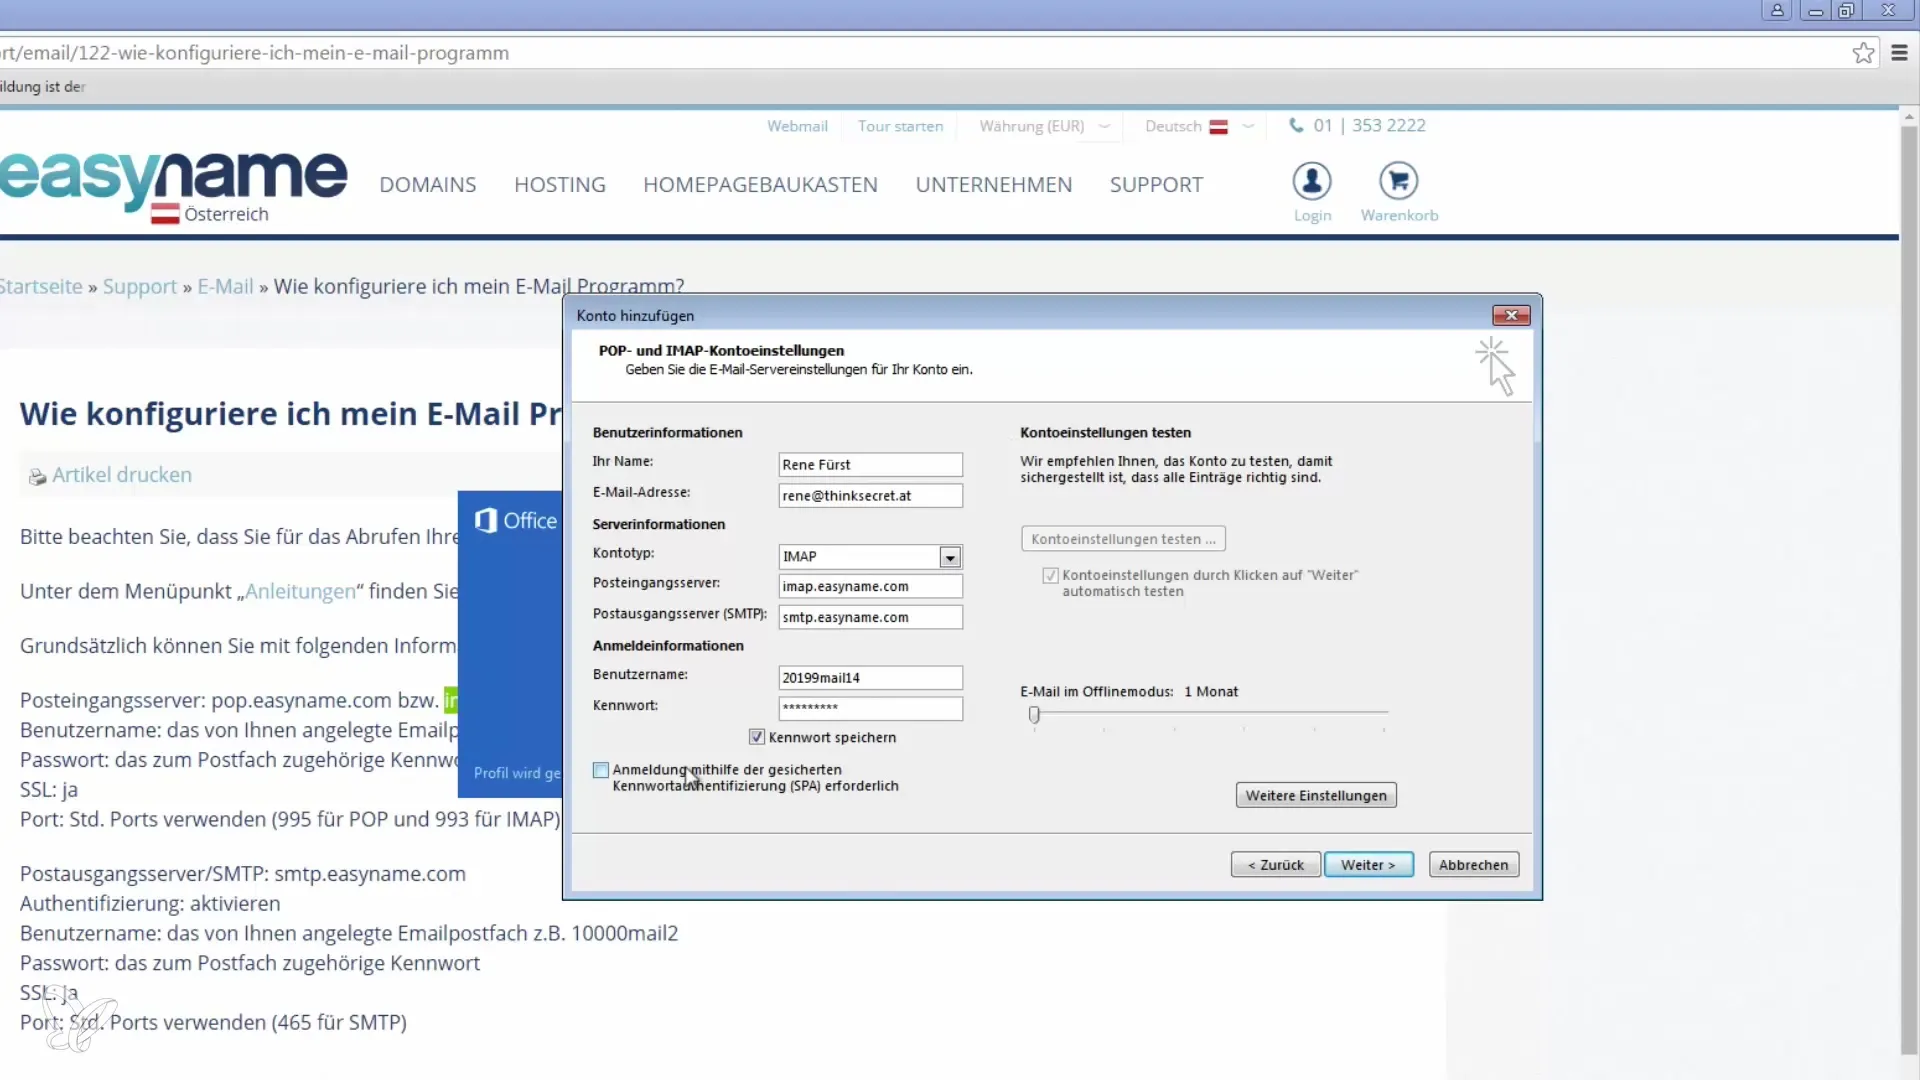This screenshot has width=1920, height=1080.
Task: Go to E-Mail breadcrumb link
Action: pyautogui.click(x=225, y=287)
